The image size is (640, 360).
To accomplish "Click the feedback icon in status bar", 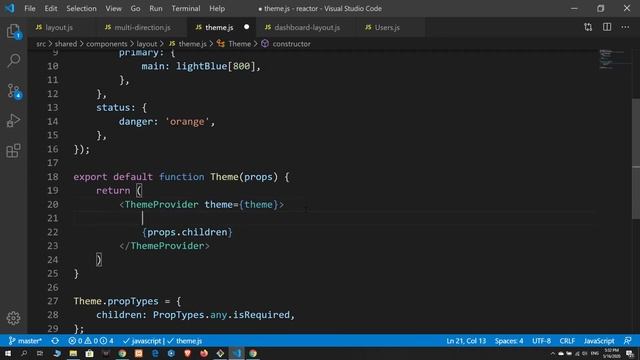I will tap(628, 341).
